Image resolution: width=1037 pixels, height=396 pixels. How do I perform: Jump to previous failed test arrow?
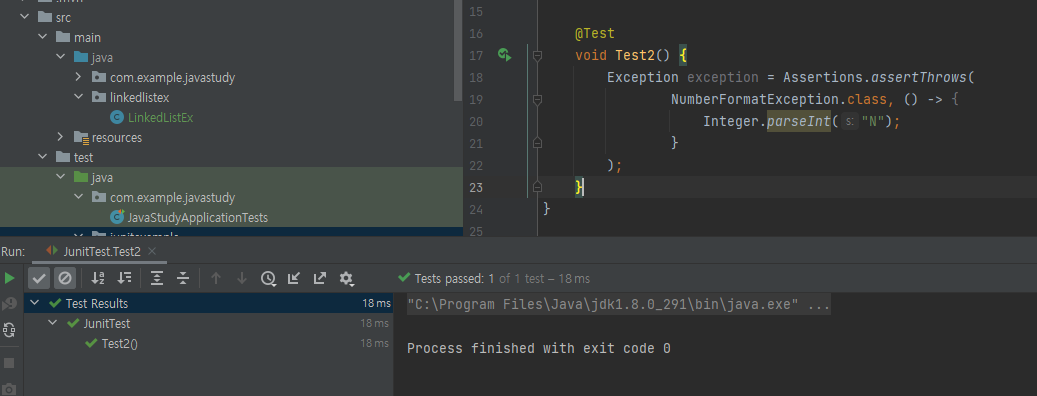point(216,278)
